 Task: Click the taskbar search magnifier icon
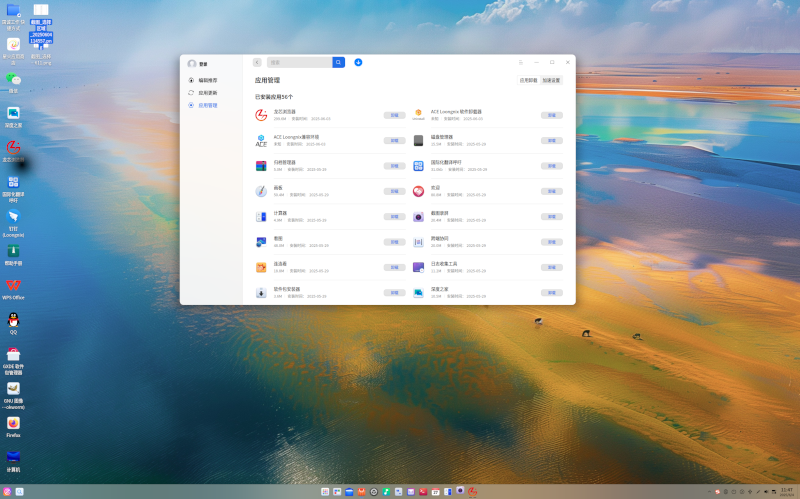point(19,492)
